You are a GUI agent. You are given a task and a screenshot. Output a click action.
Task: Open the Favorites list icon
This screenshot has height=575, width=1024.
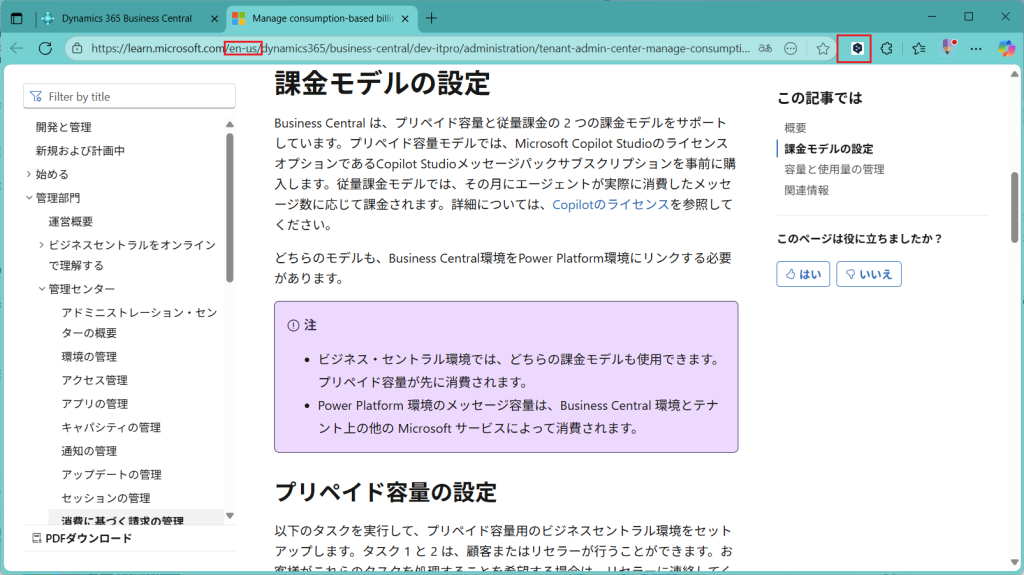[918, 48]
